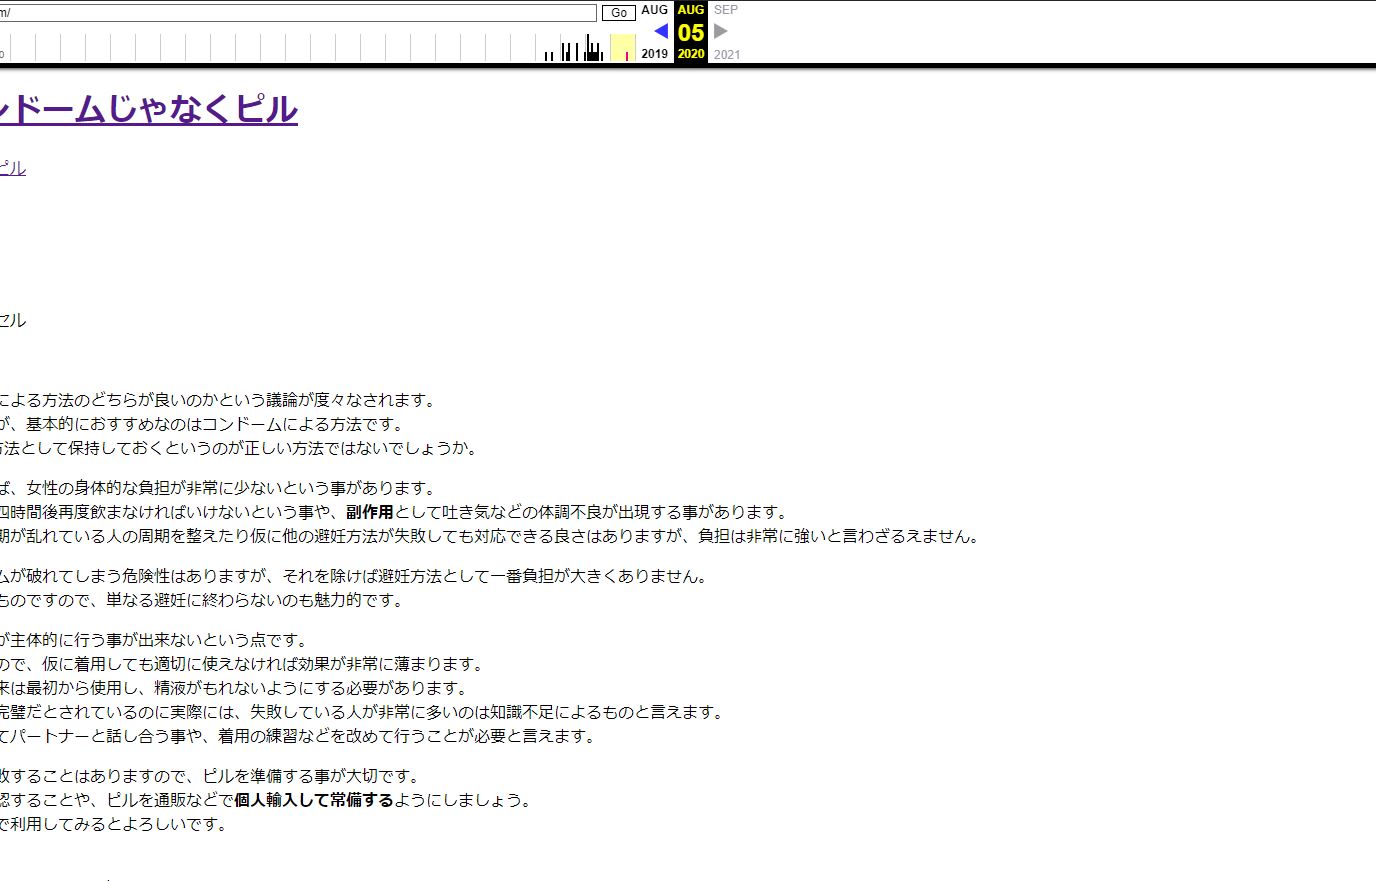Click the leftmost black capture bars in timeline
This screenshot has width=1376, height=881.
(x=548, y=56)
